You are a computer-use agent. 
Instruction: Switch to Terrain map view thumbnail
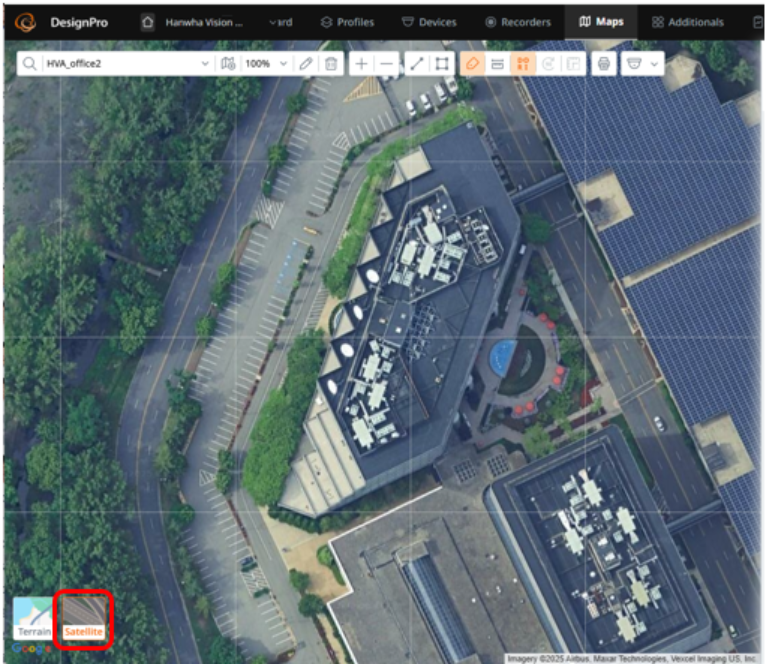point(32,618)
